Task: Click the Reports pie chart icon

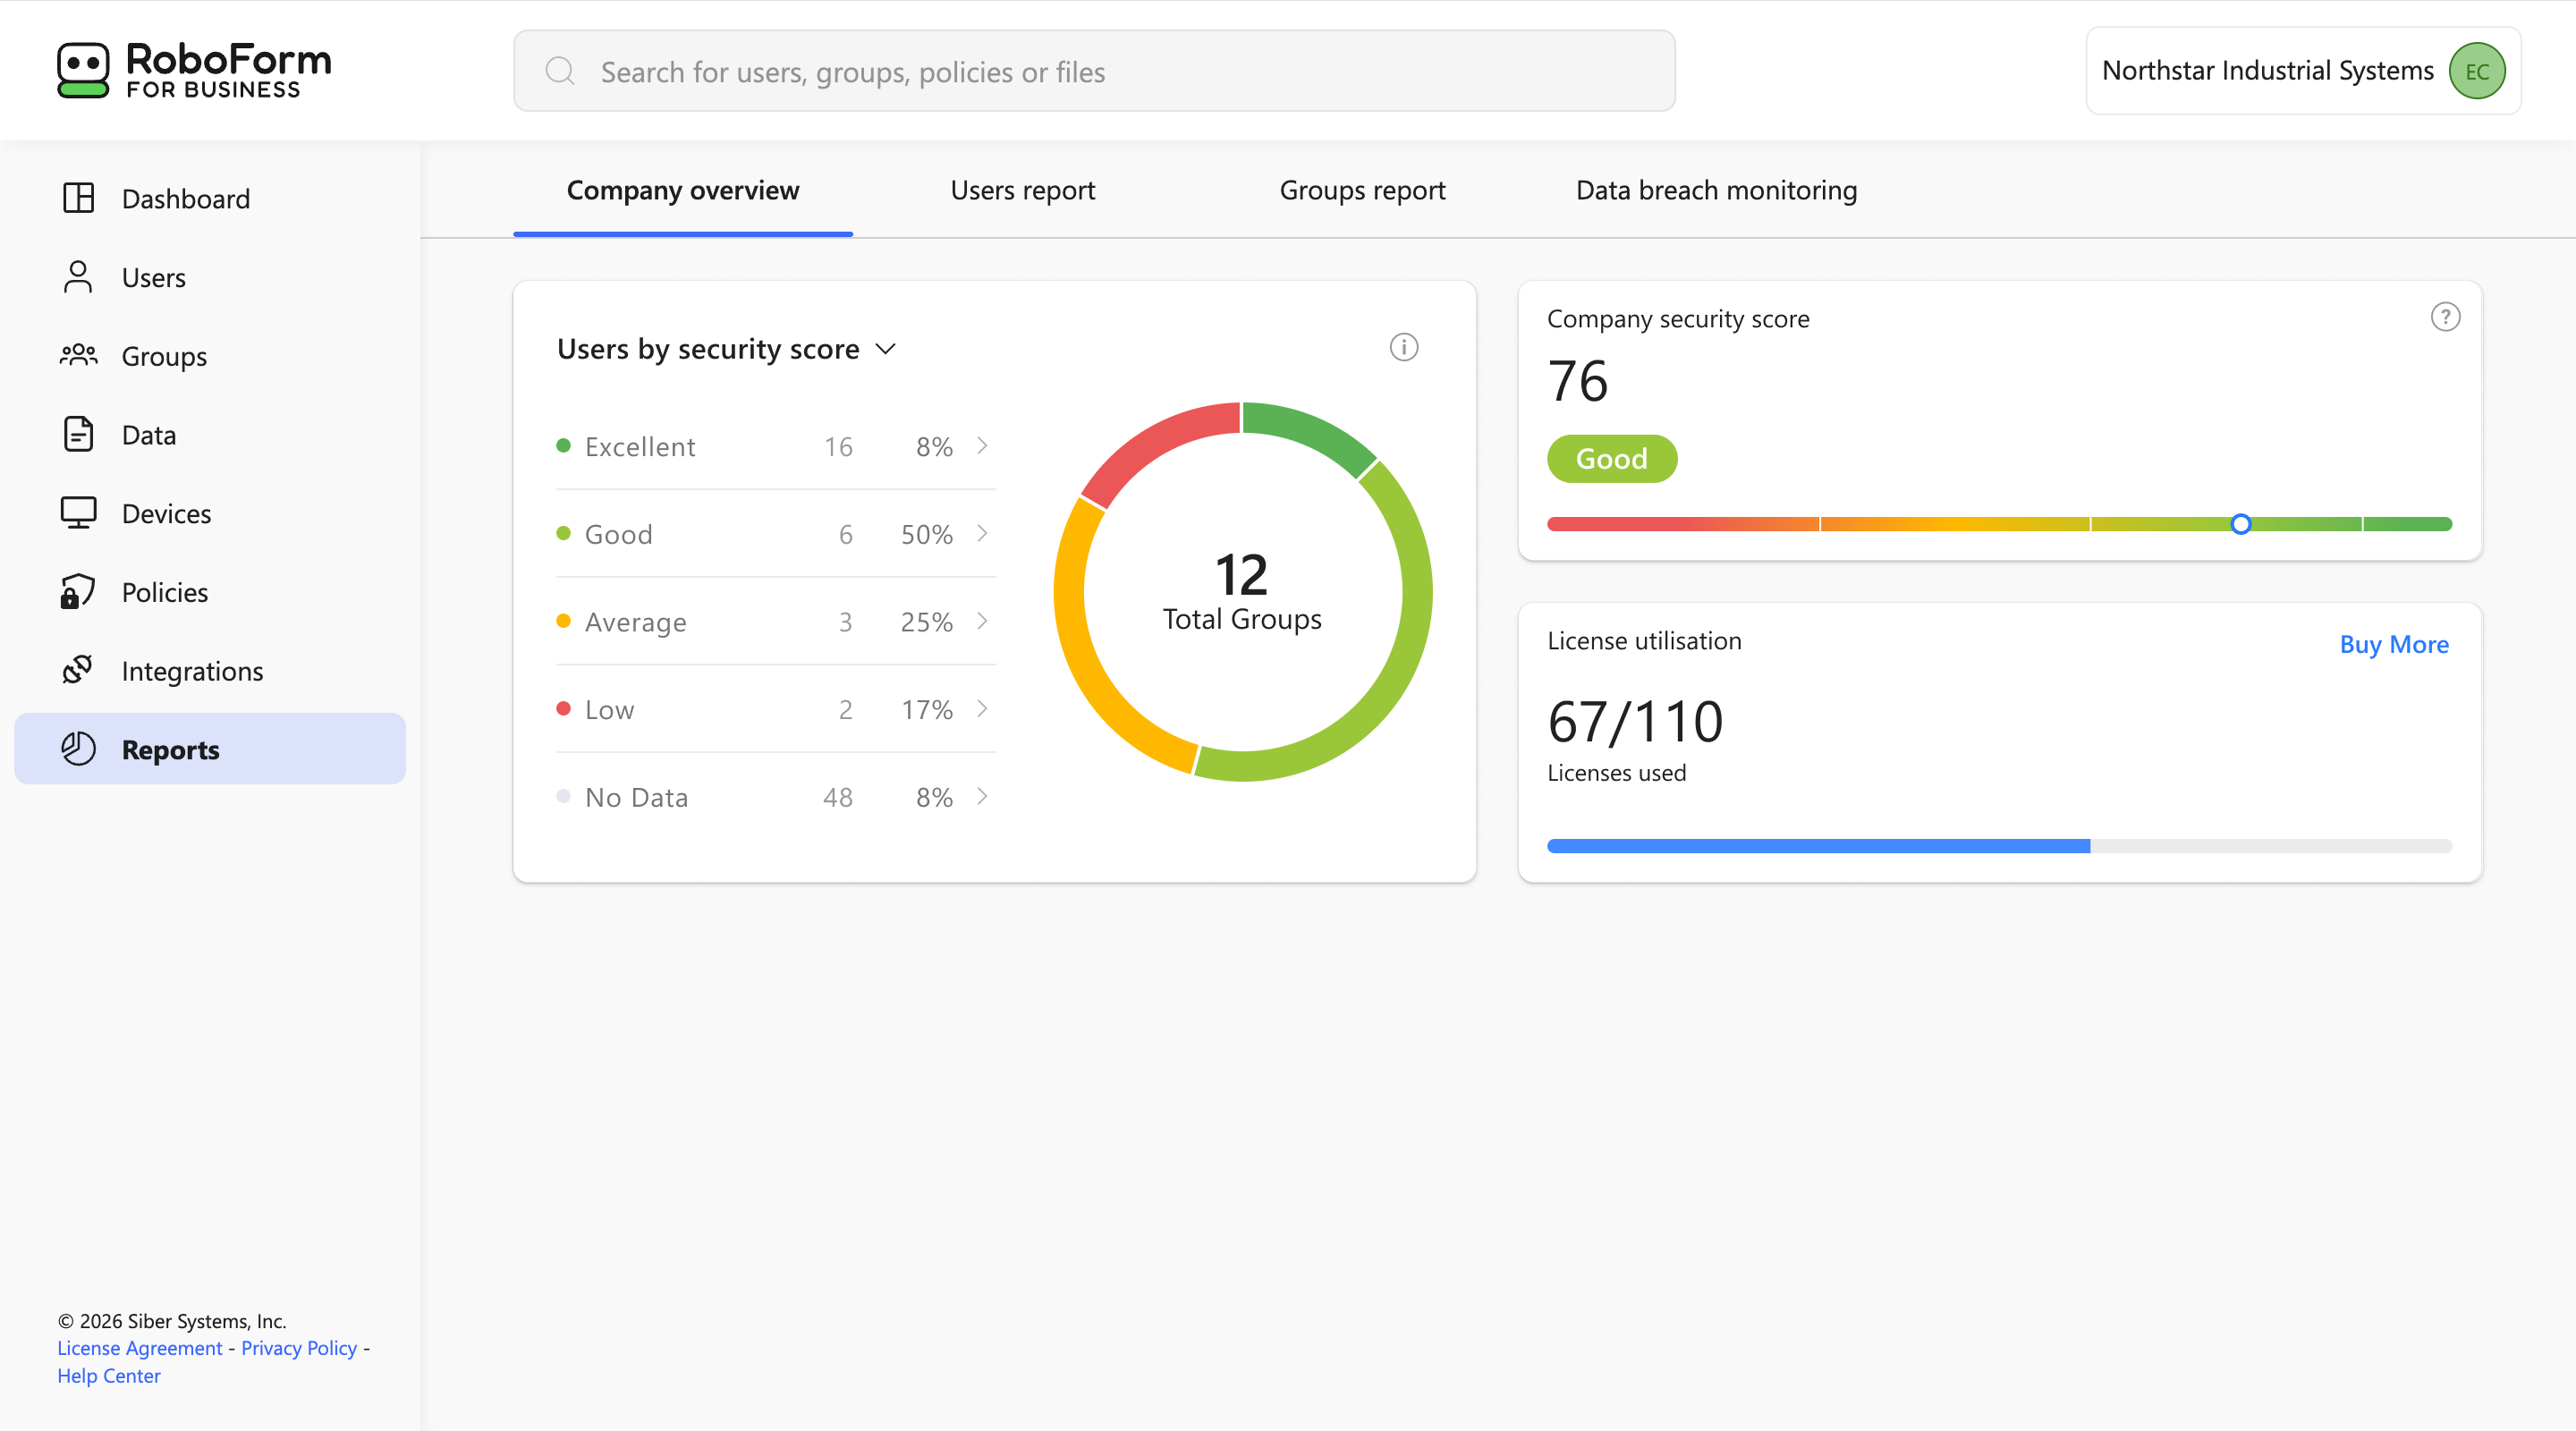Action: click(x=78, y=749)
